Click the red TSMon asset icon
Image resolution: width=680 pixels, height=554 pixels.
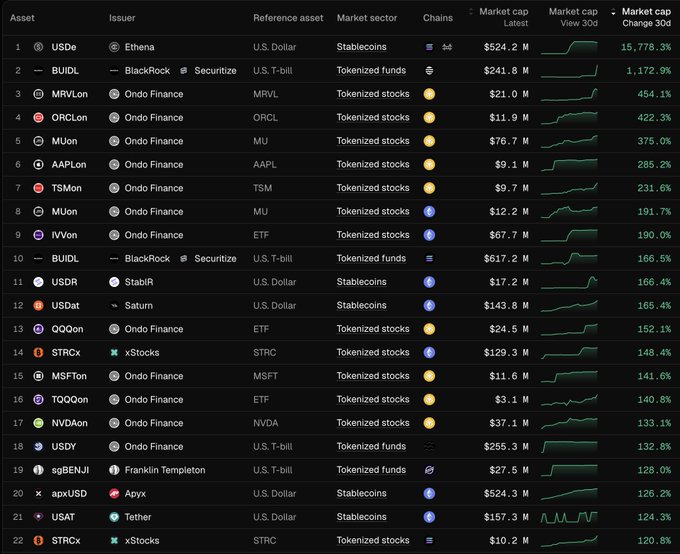coord(38,188)
